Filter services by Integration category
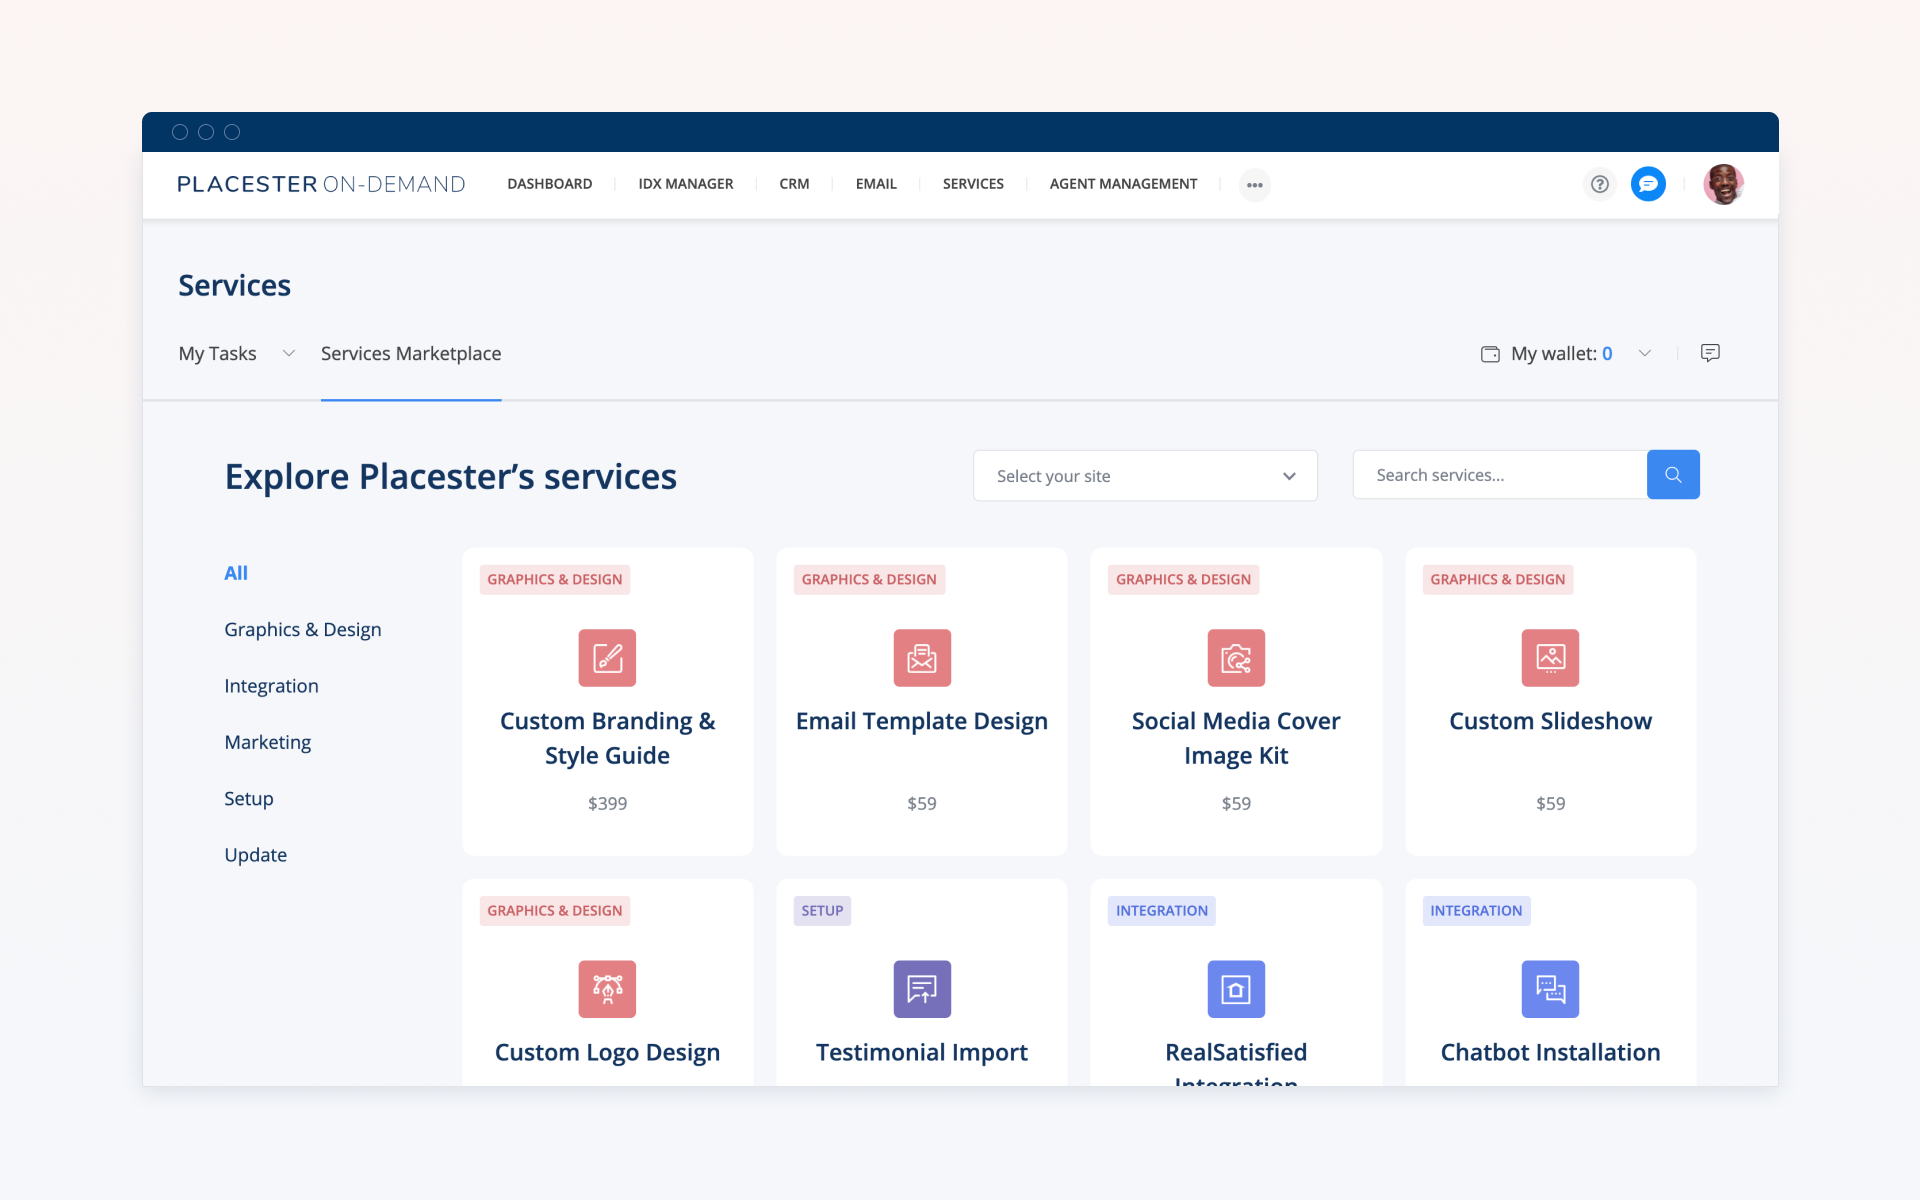This screenshot has width=1920, height=1200. (x=271, y=686)
